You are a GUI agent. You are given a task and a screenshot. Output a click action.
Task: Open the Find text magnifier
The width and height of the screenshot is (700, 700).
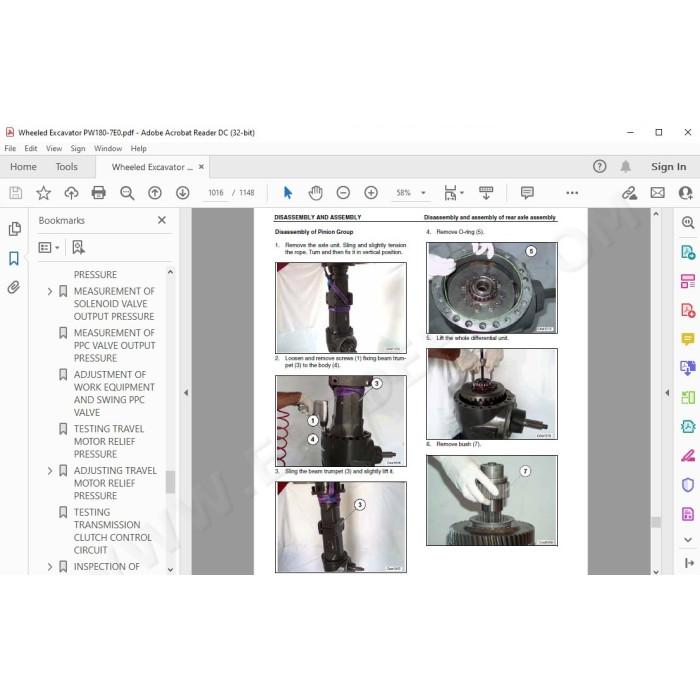click(127, 193)
